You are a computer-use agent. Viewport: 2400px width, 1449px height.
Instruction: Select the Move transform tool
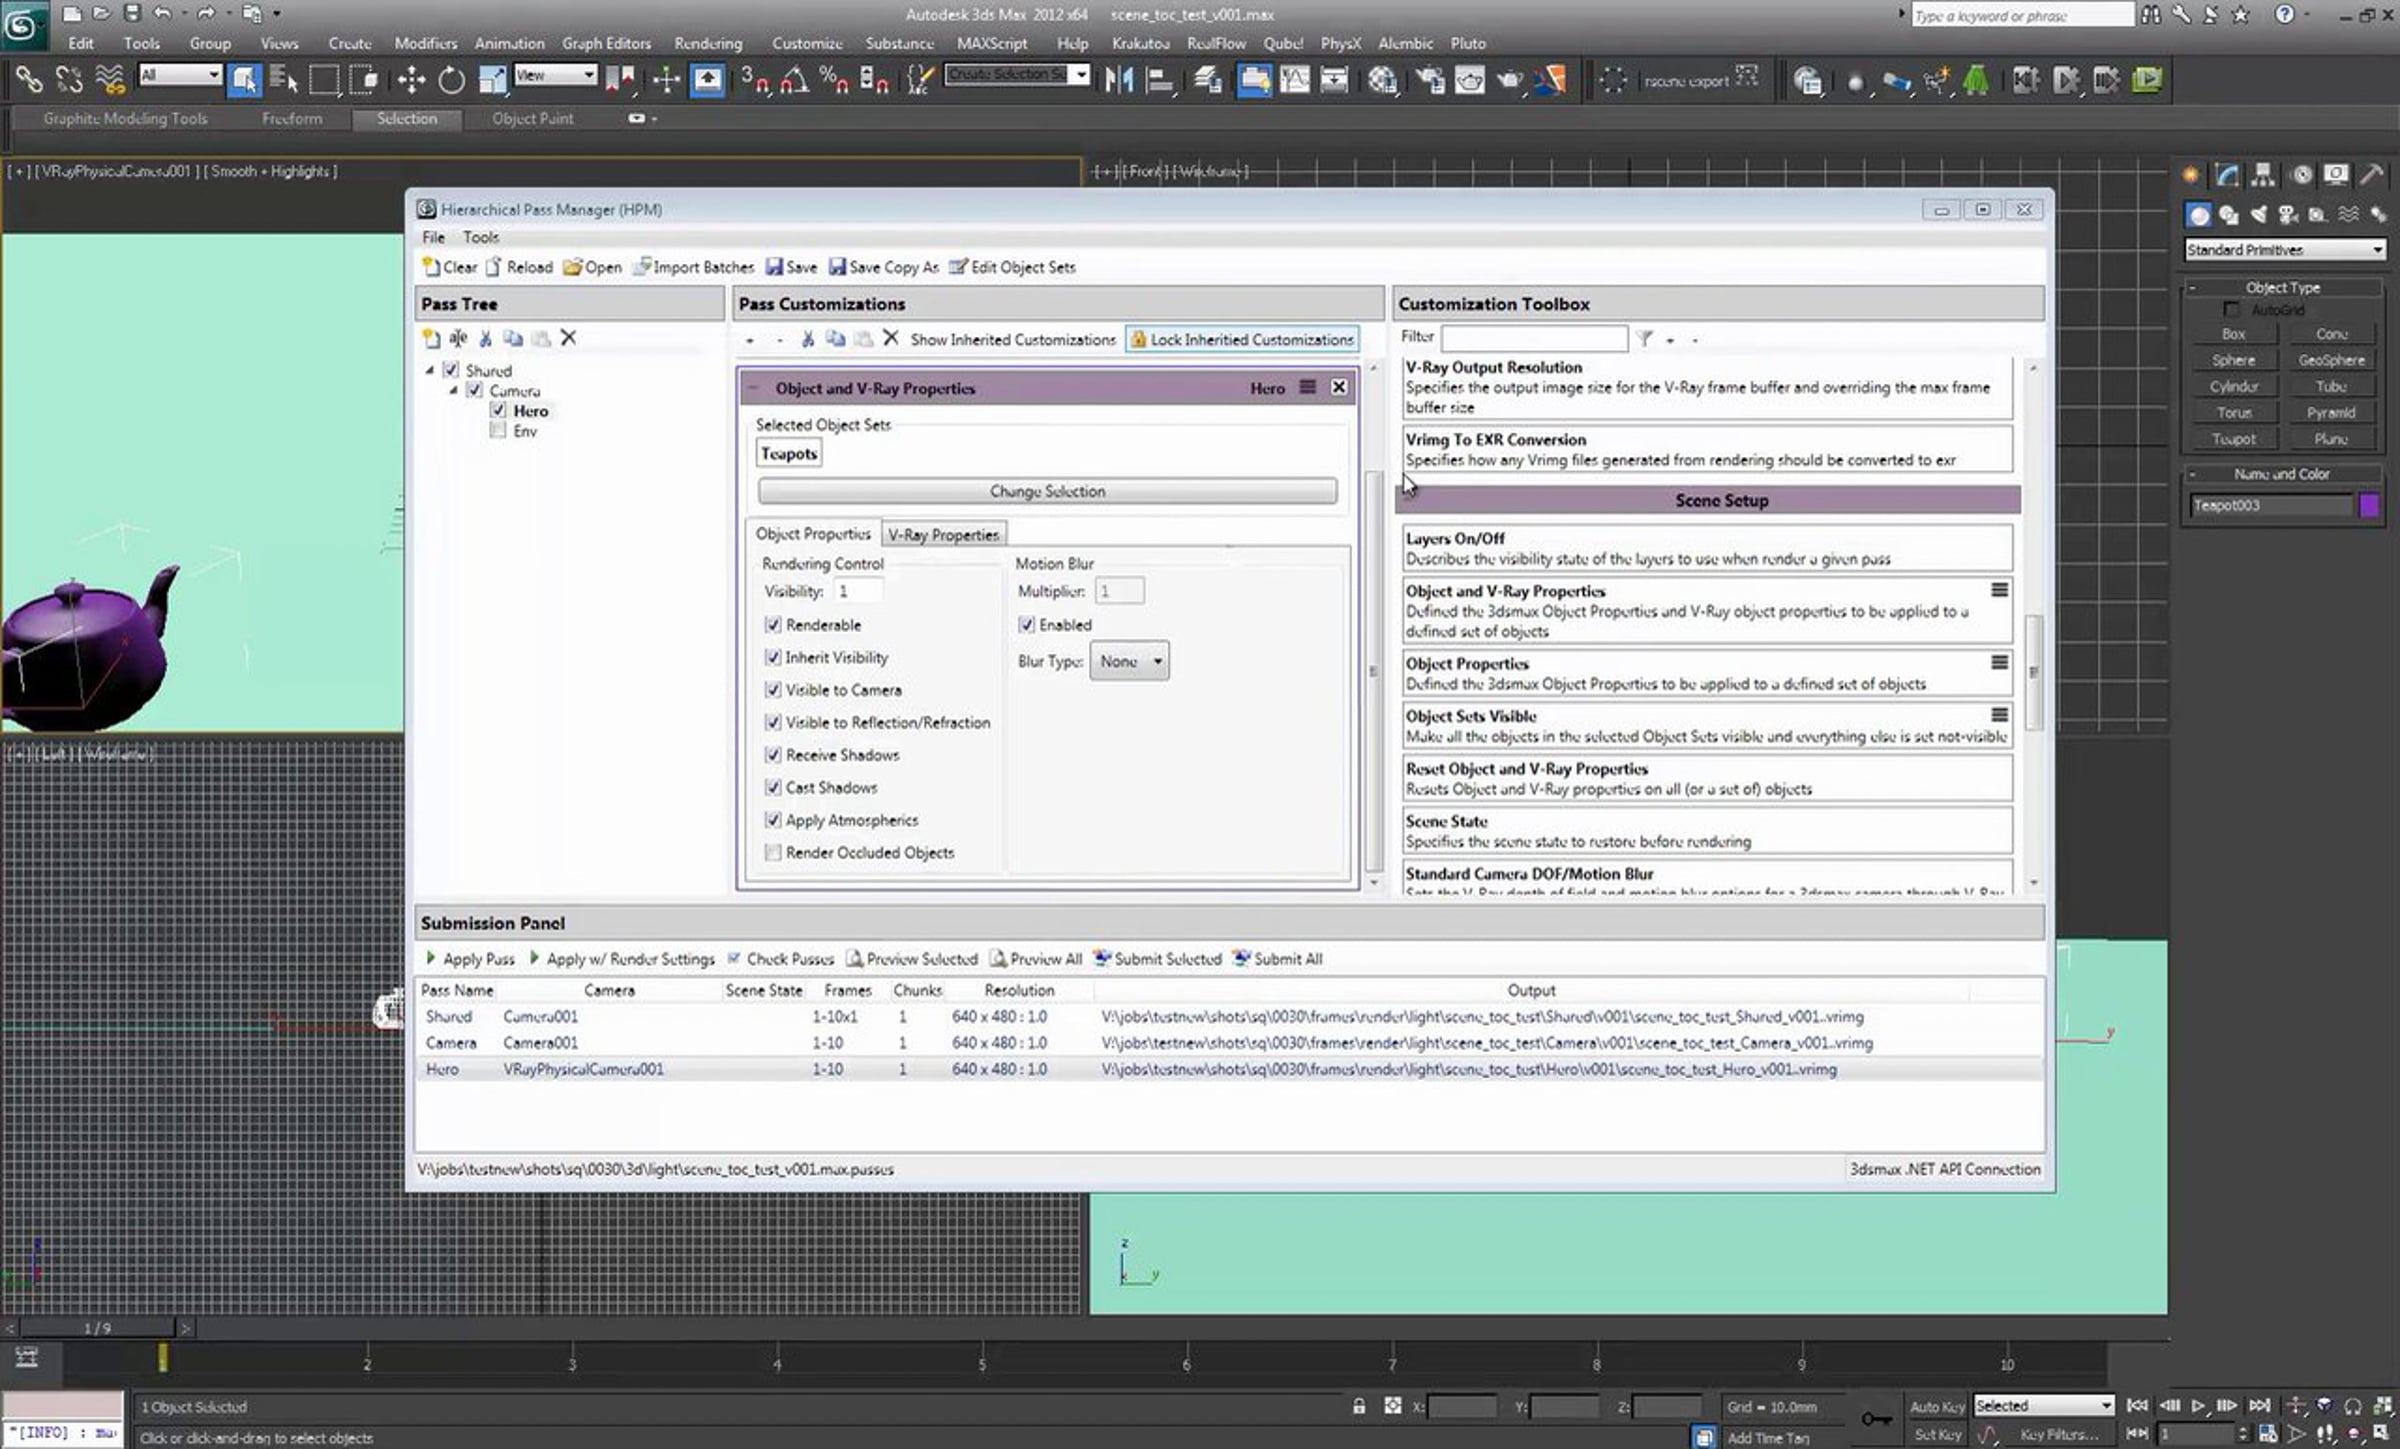[411, 79]
